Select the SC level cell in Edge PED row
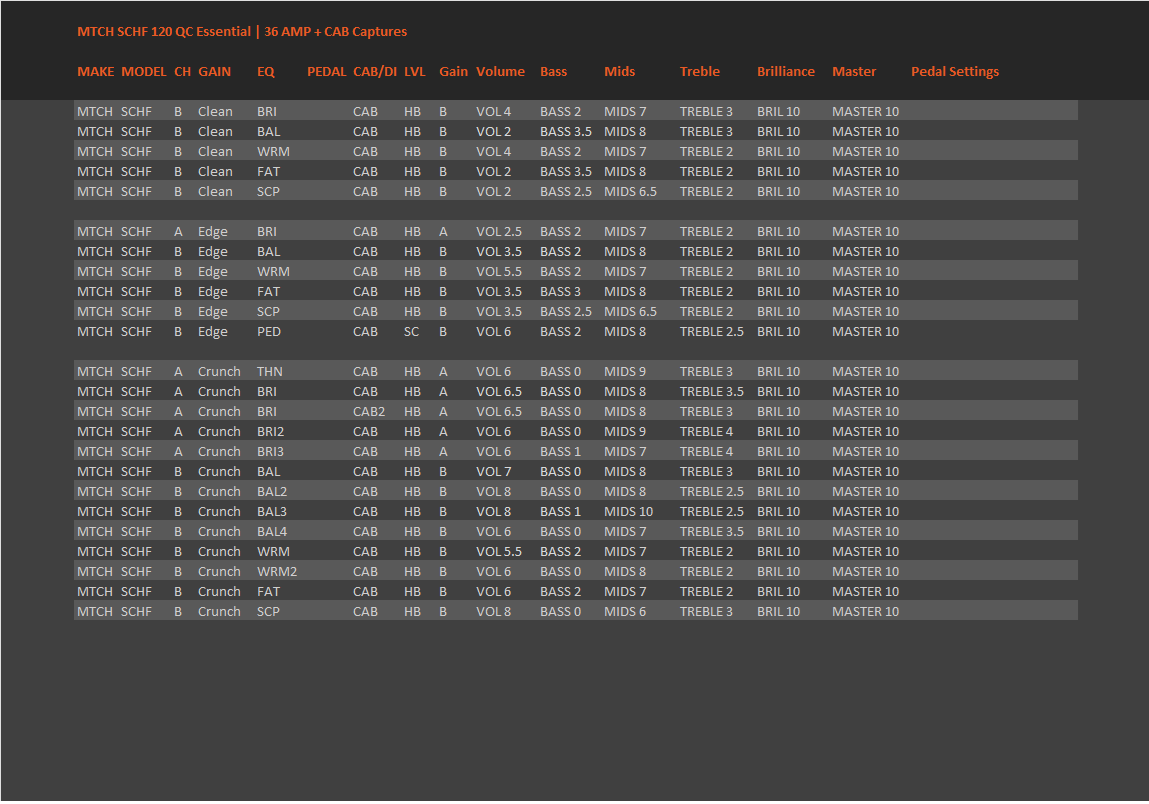The image size is (1149, 804). 411,331
